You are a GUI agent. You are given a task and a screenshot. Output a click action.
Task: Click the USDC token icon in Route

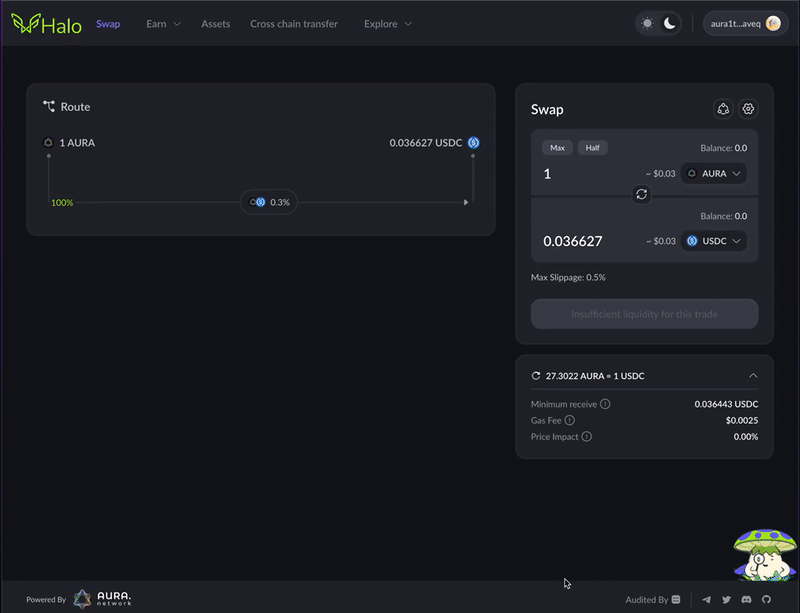point(473,142)
